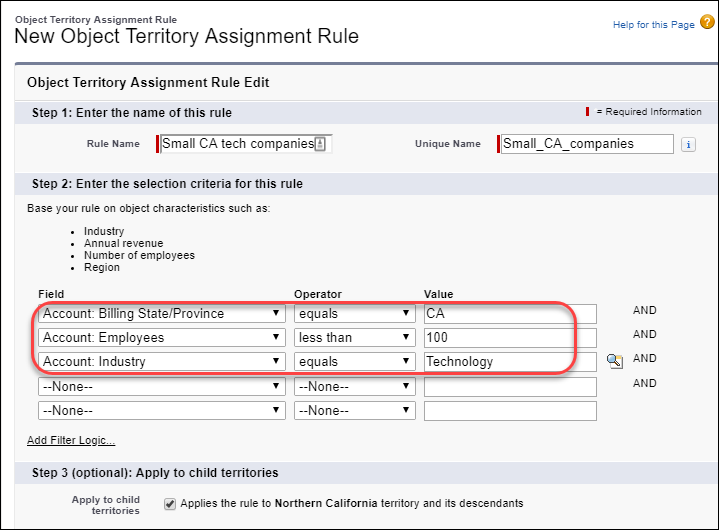This screenshot has width=719, height=530.
Task: Click Annual revenue bullet text
Action: (x=123, y=243)
